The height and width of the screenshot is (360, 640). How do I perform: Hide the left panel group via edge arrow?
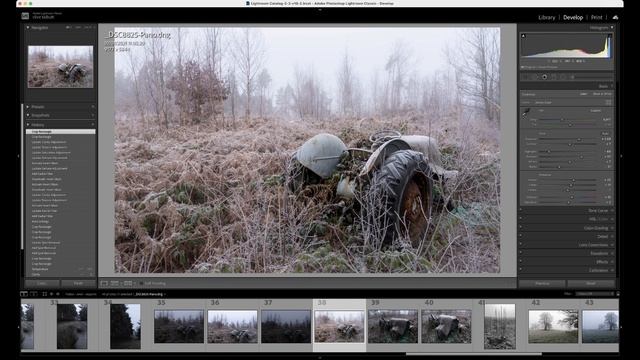18,156
